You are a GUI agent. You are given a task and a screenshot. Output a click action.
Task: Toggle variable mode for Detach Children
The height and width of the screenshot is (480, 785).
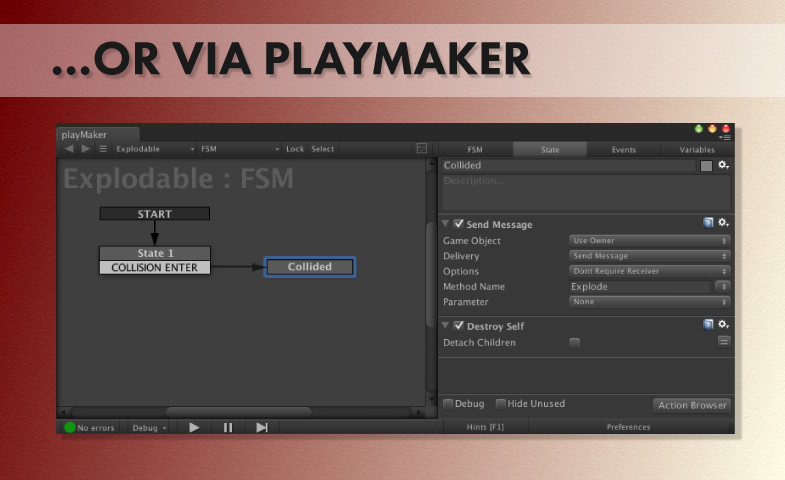point(724,342)
